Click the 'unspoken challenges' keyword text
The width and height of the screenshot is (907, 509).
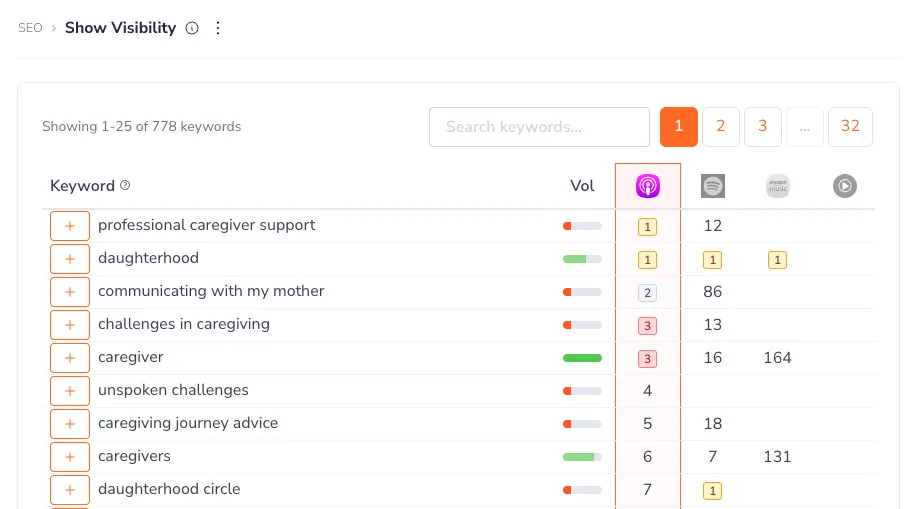tap(173, 390)
